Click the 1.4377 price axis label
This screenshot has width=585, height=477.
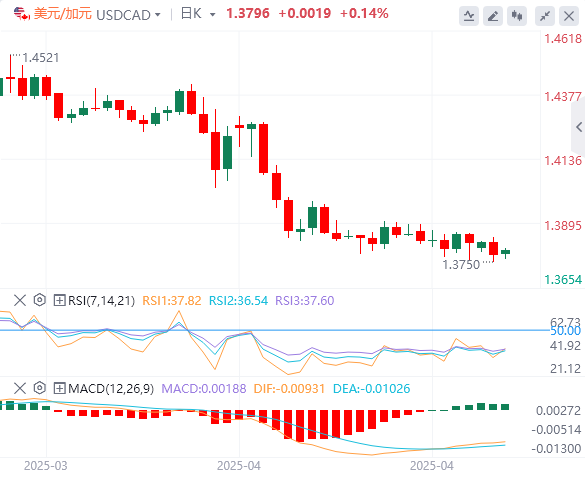(x=563, y=97)
